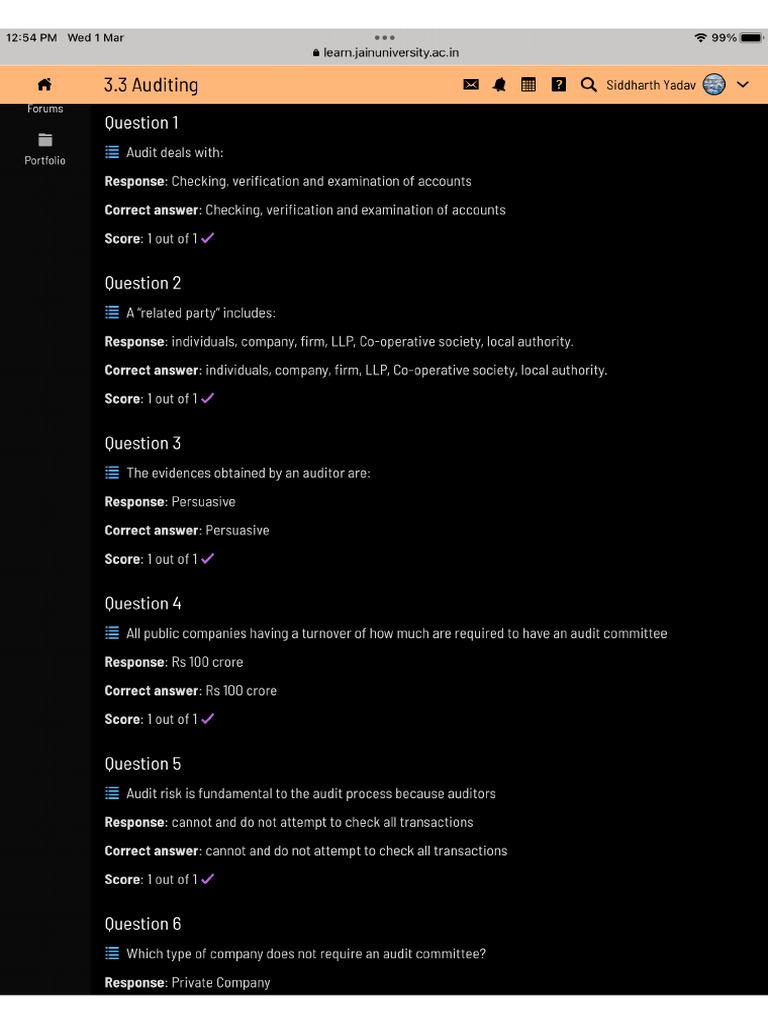The image size is (768, 1024).
Task: Go to the home page icon
Action: [44, 85]
